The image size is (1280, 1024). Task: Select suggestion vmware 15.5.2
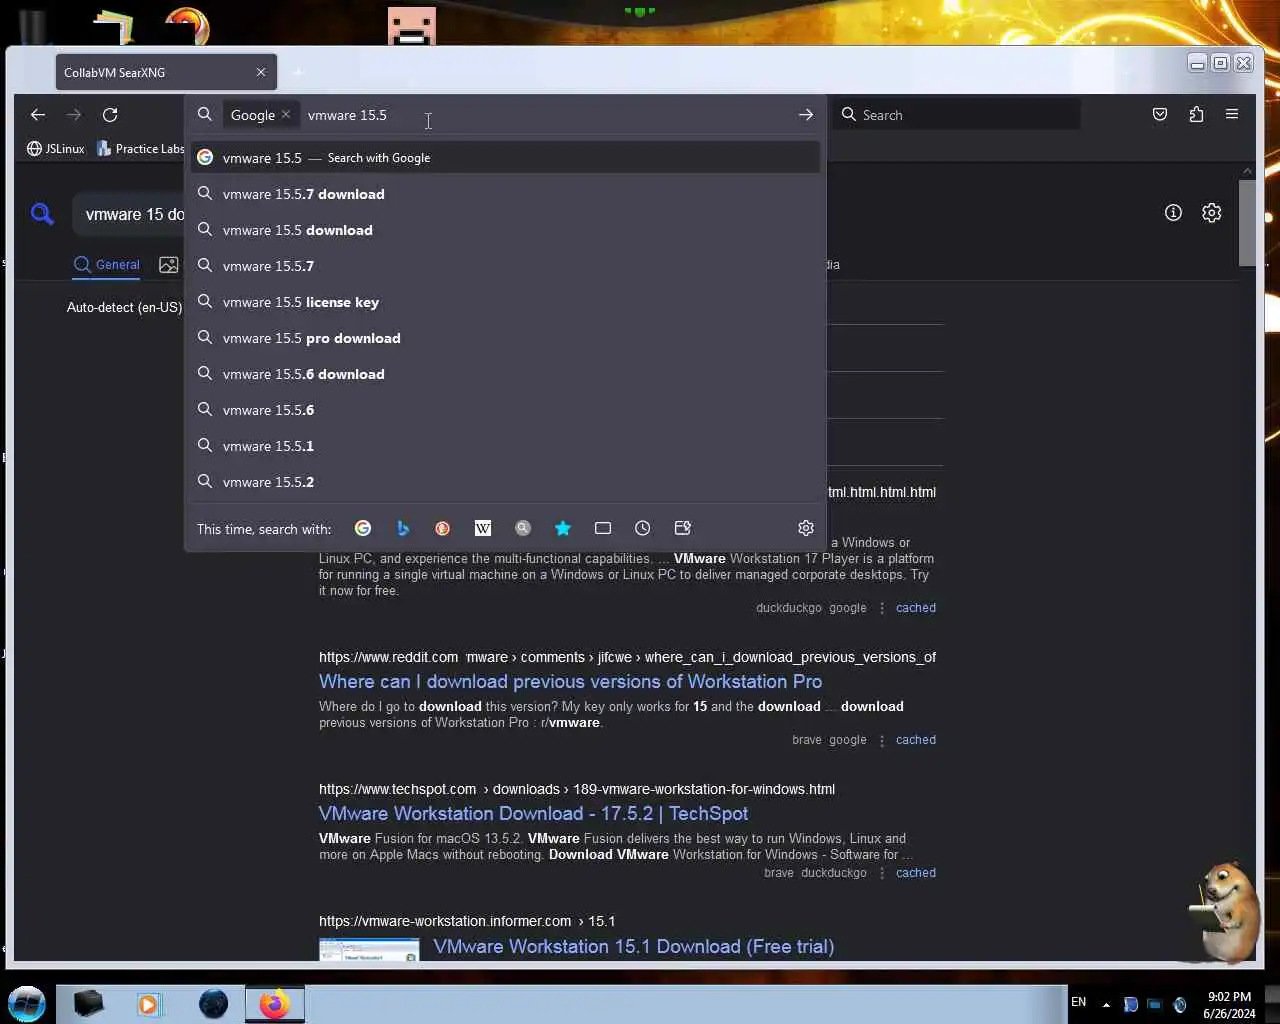[505, 482]
